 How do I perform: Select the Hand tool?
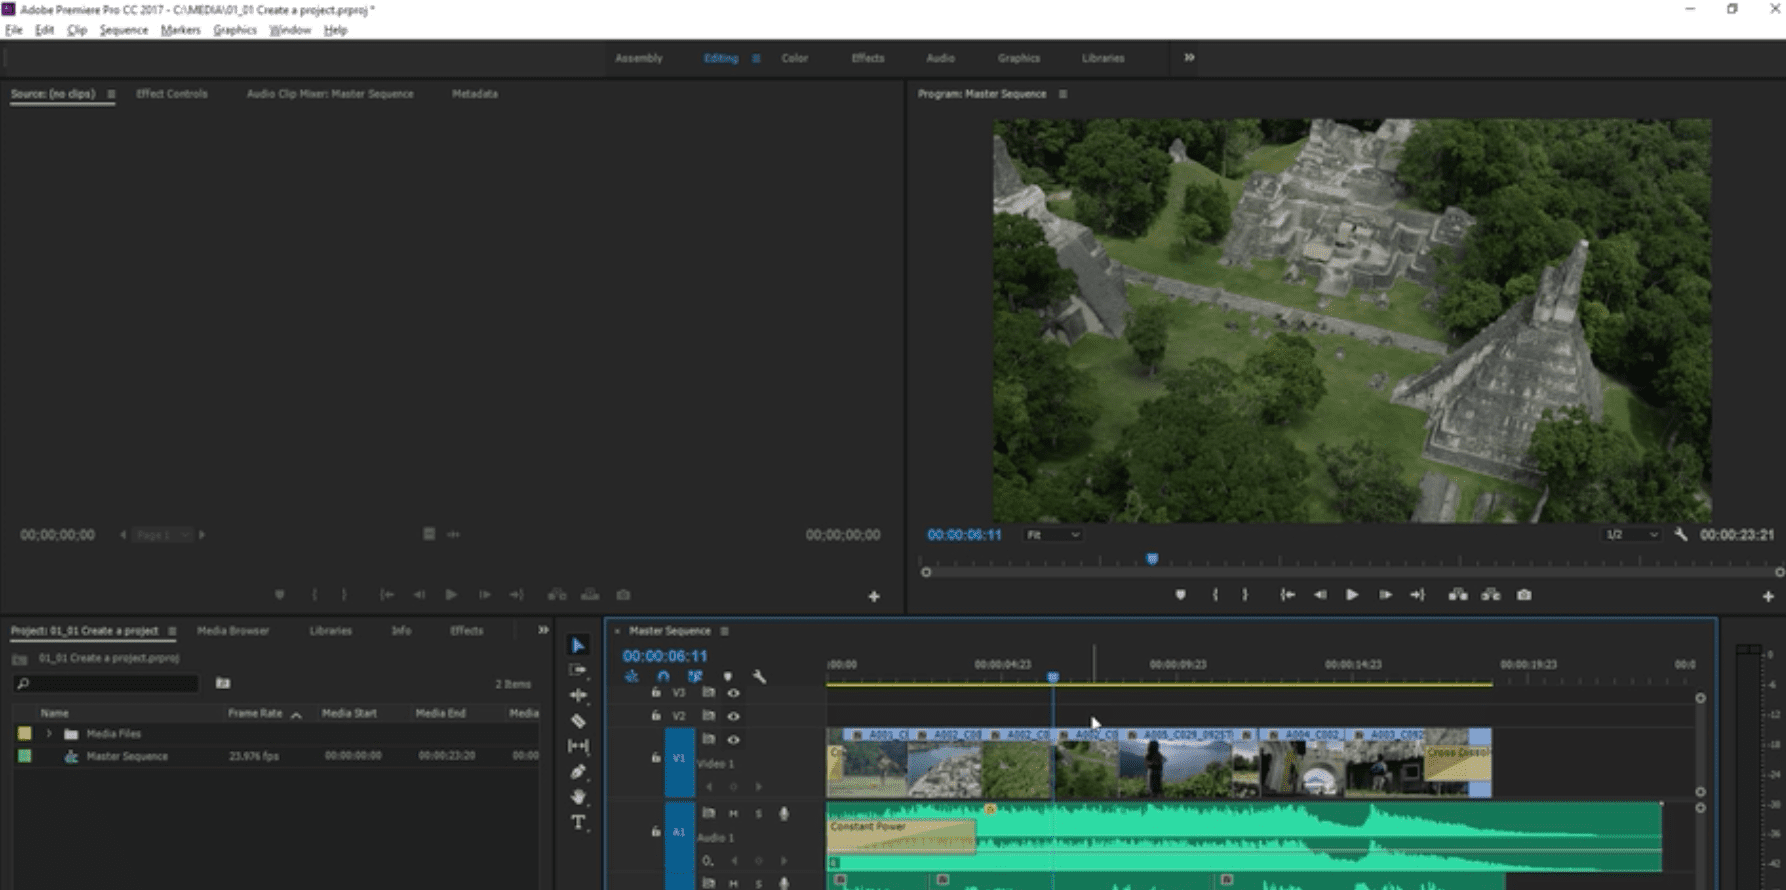(x=578, y=797)
